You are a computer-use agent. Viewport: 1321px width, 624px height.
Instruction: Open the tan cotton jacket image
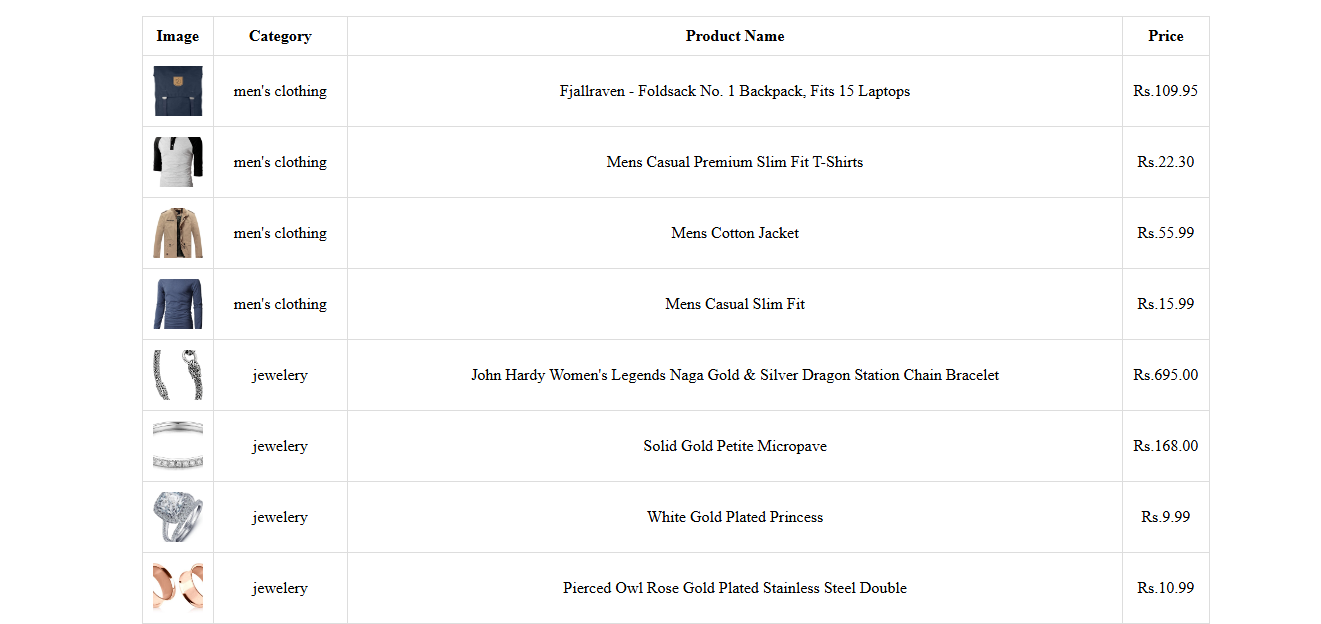click(178, 233)
